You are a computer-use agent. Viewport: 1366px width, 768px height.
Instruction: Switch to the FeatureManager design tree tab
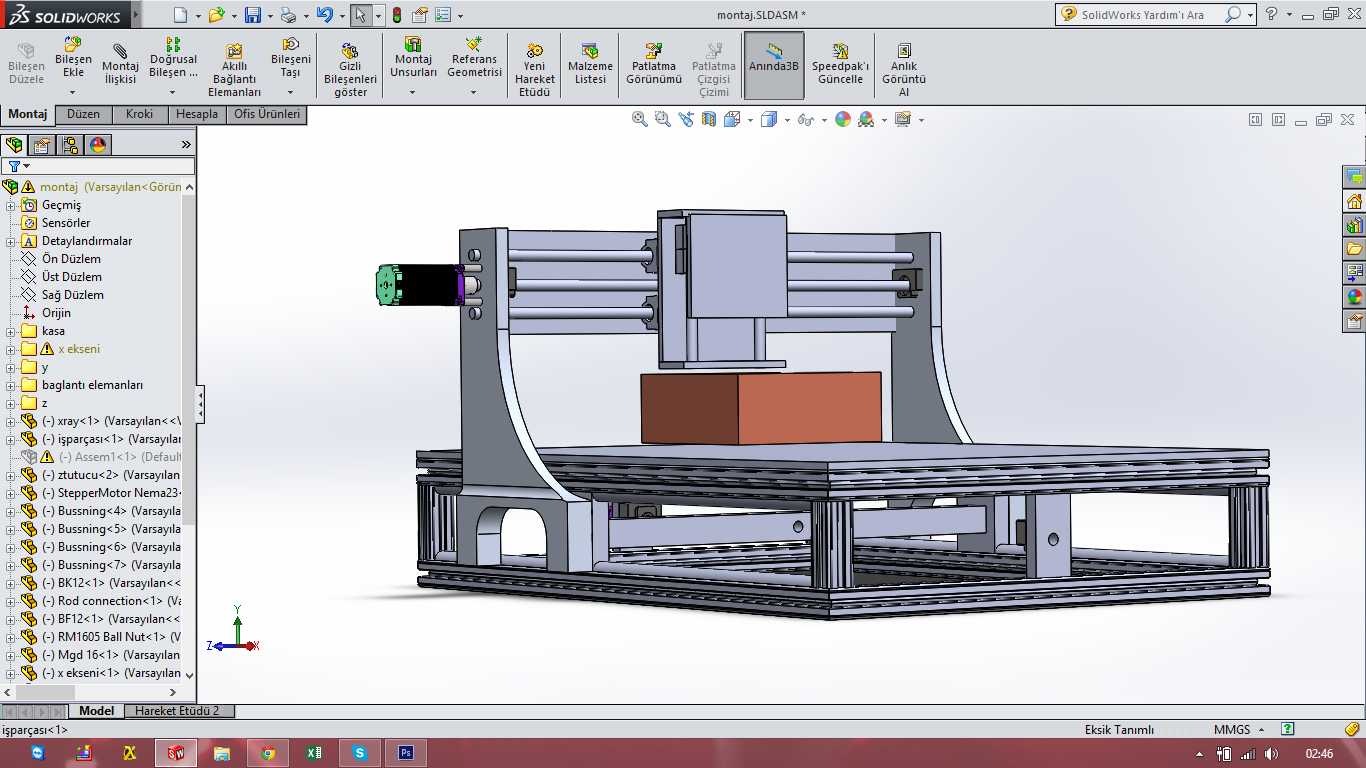click(14, 145)
